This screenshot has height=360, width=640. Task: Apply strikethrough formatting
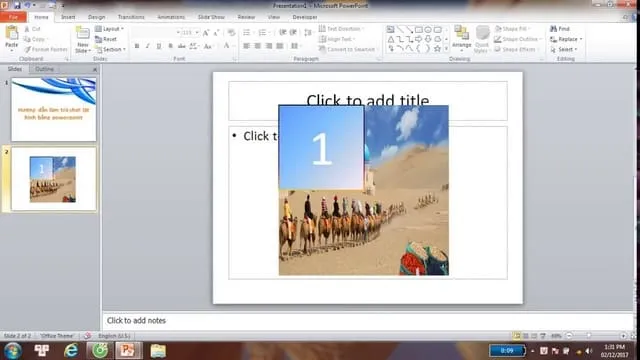182,46
